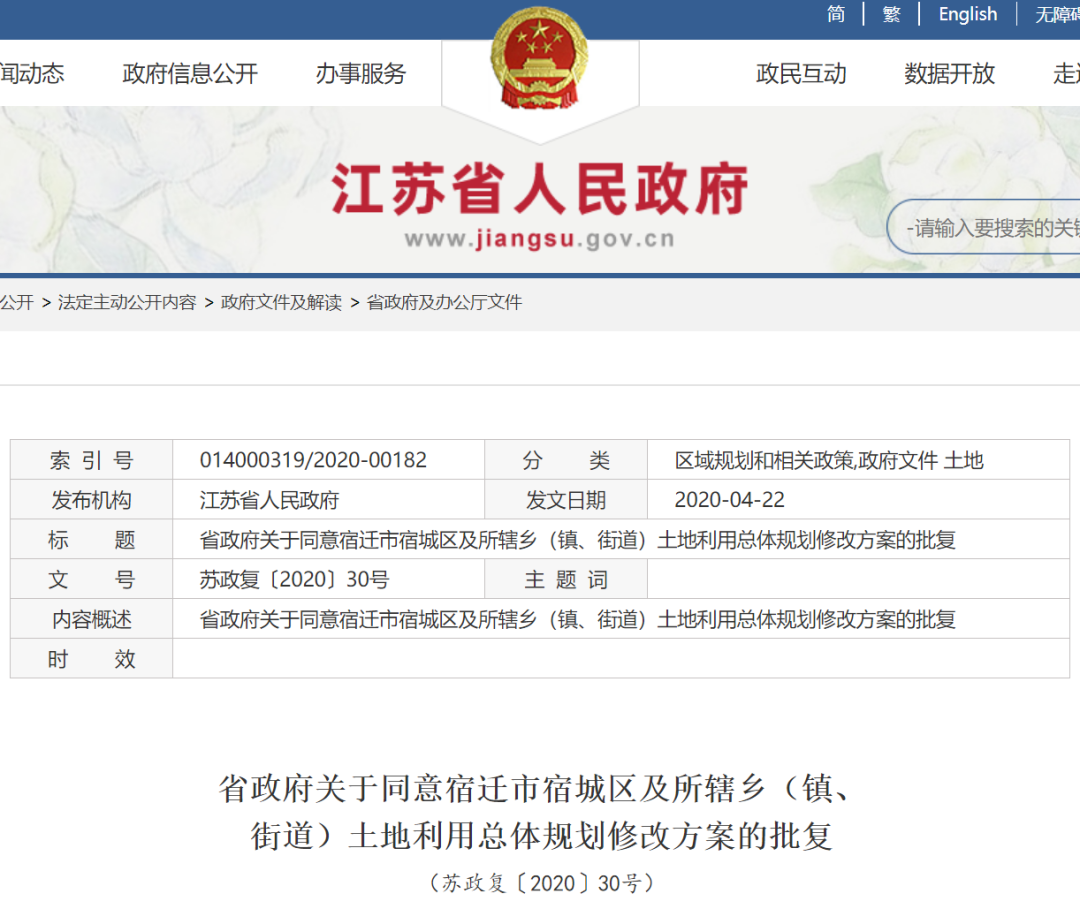Go to 政府文件及解读 breadcrumb

click(281, 302)
